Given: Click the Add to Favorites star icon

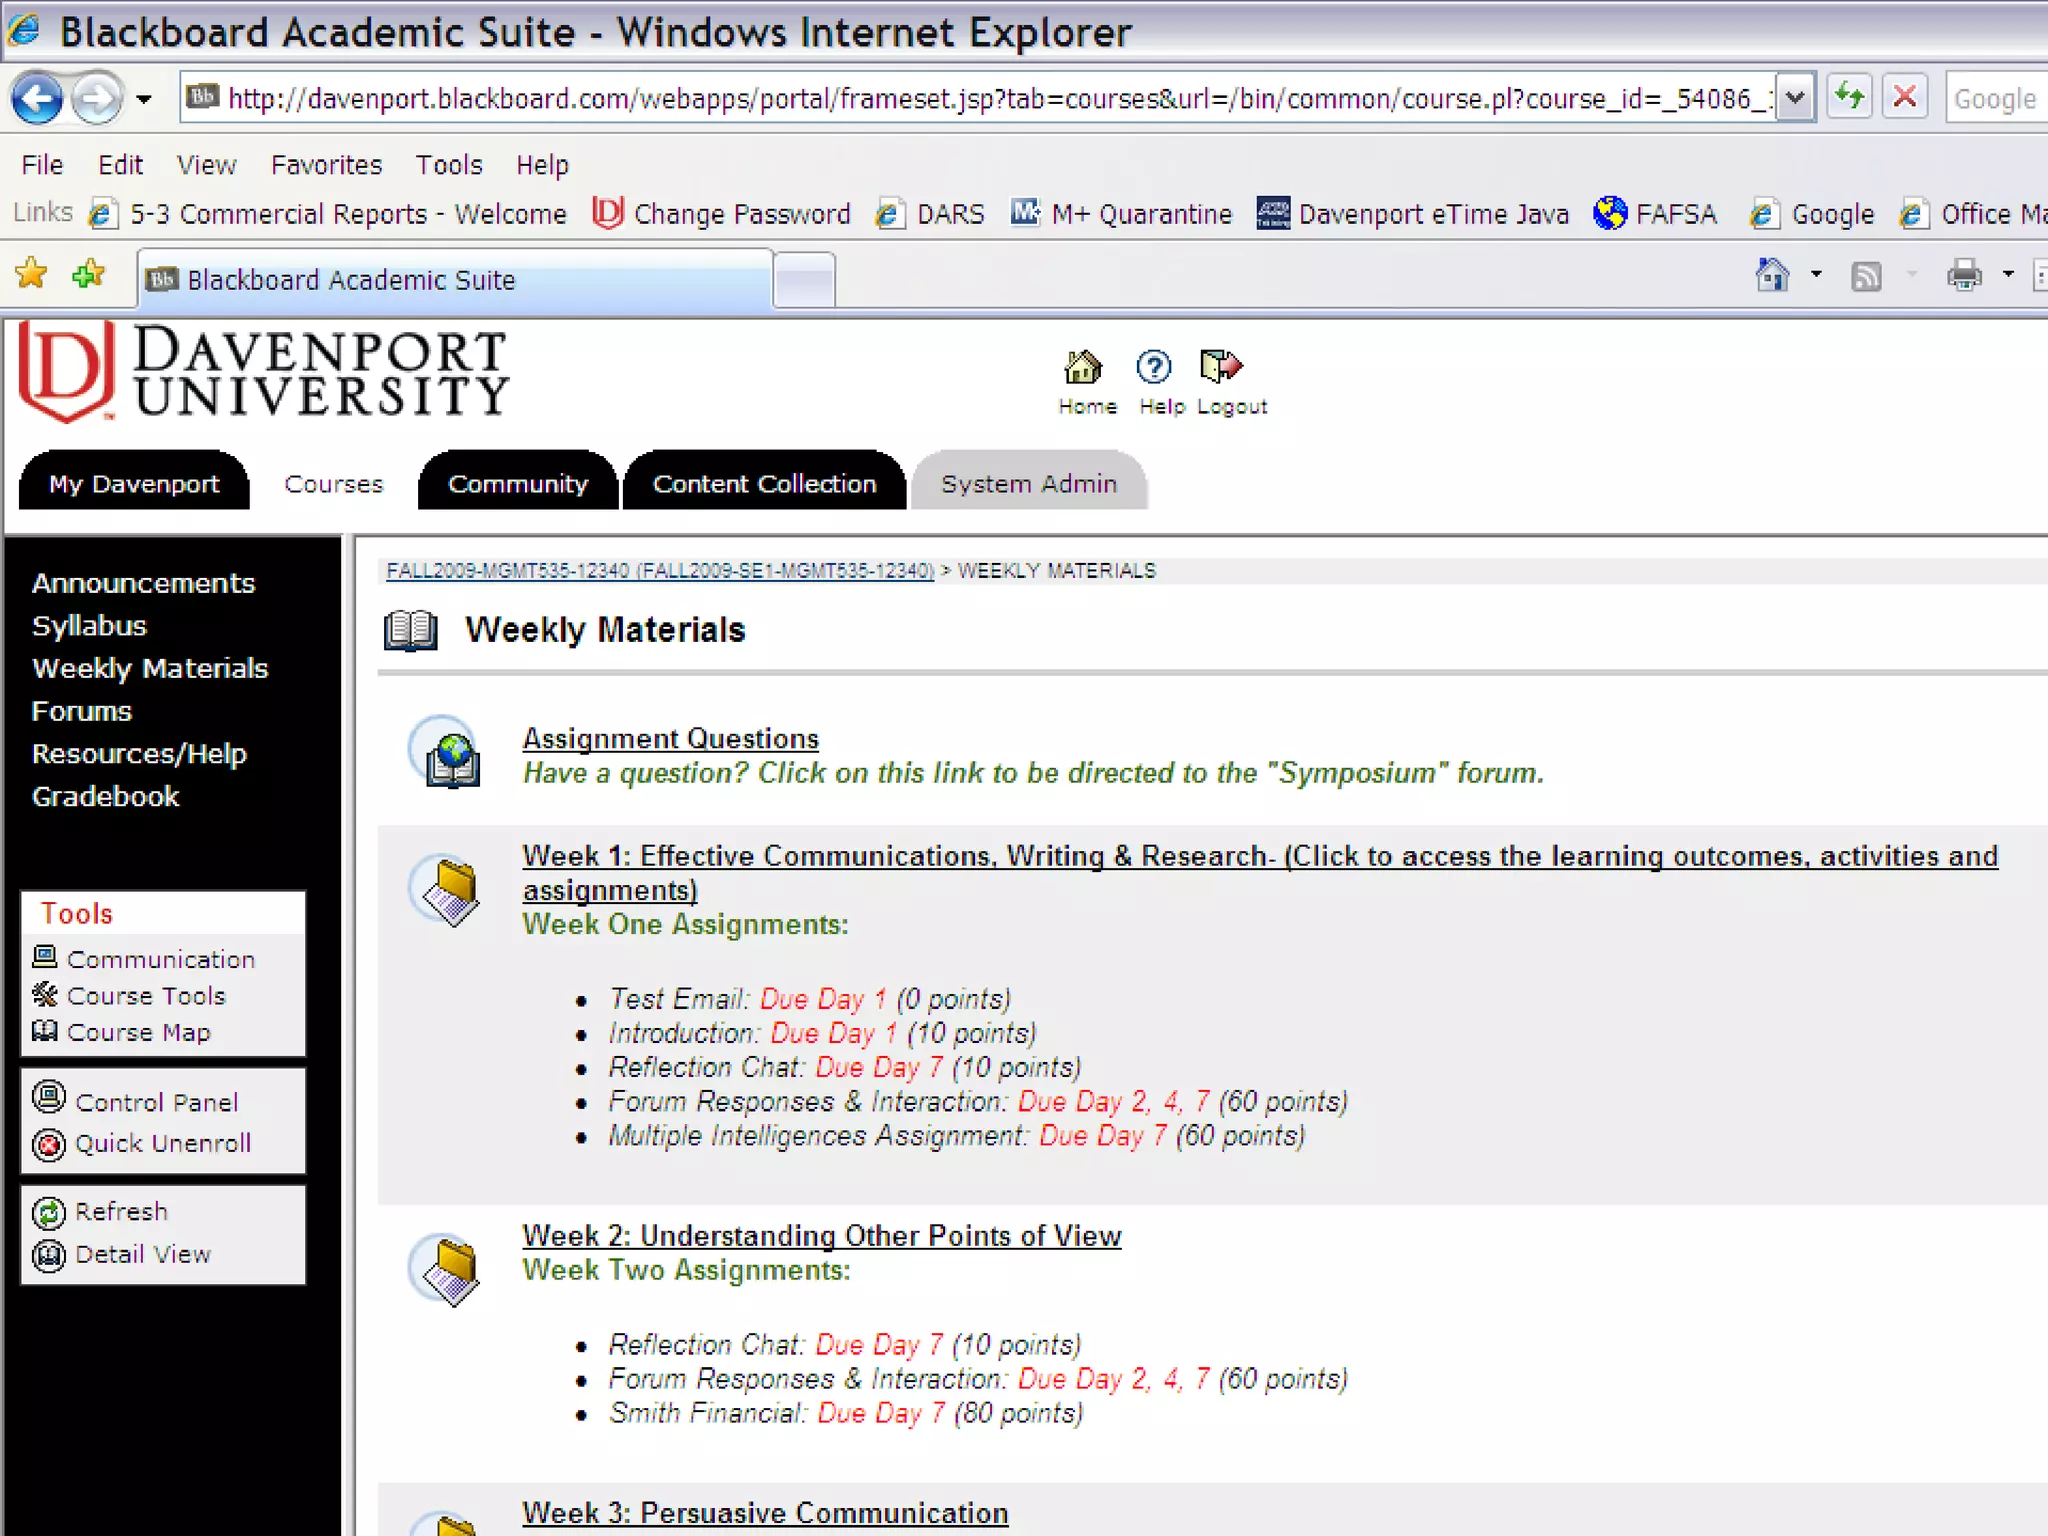Looking at the screenshot, I should click(89, 273).
